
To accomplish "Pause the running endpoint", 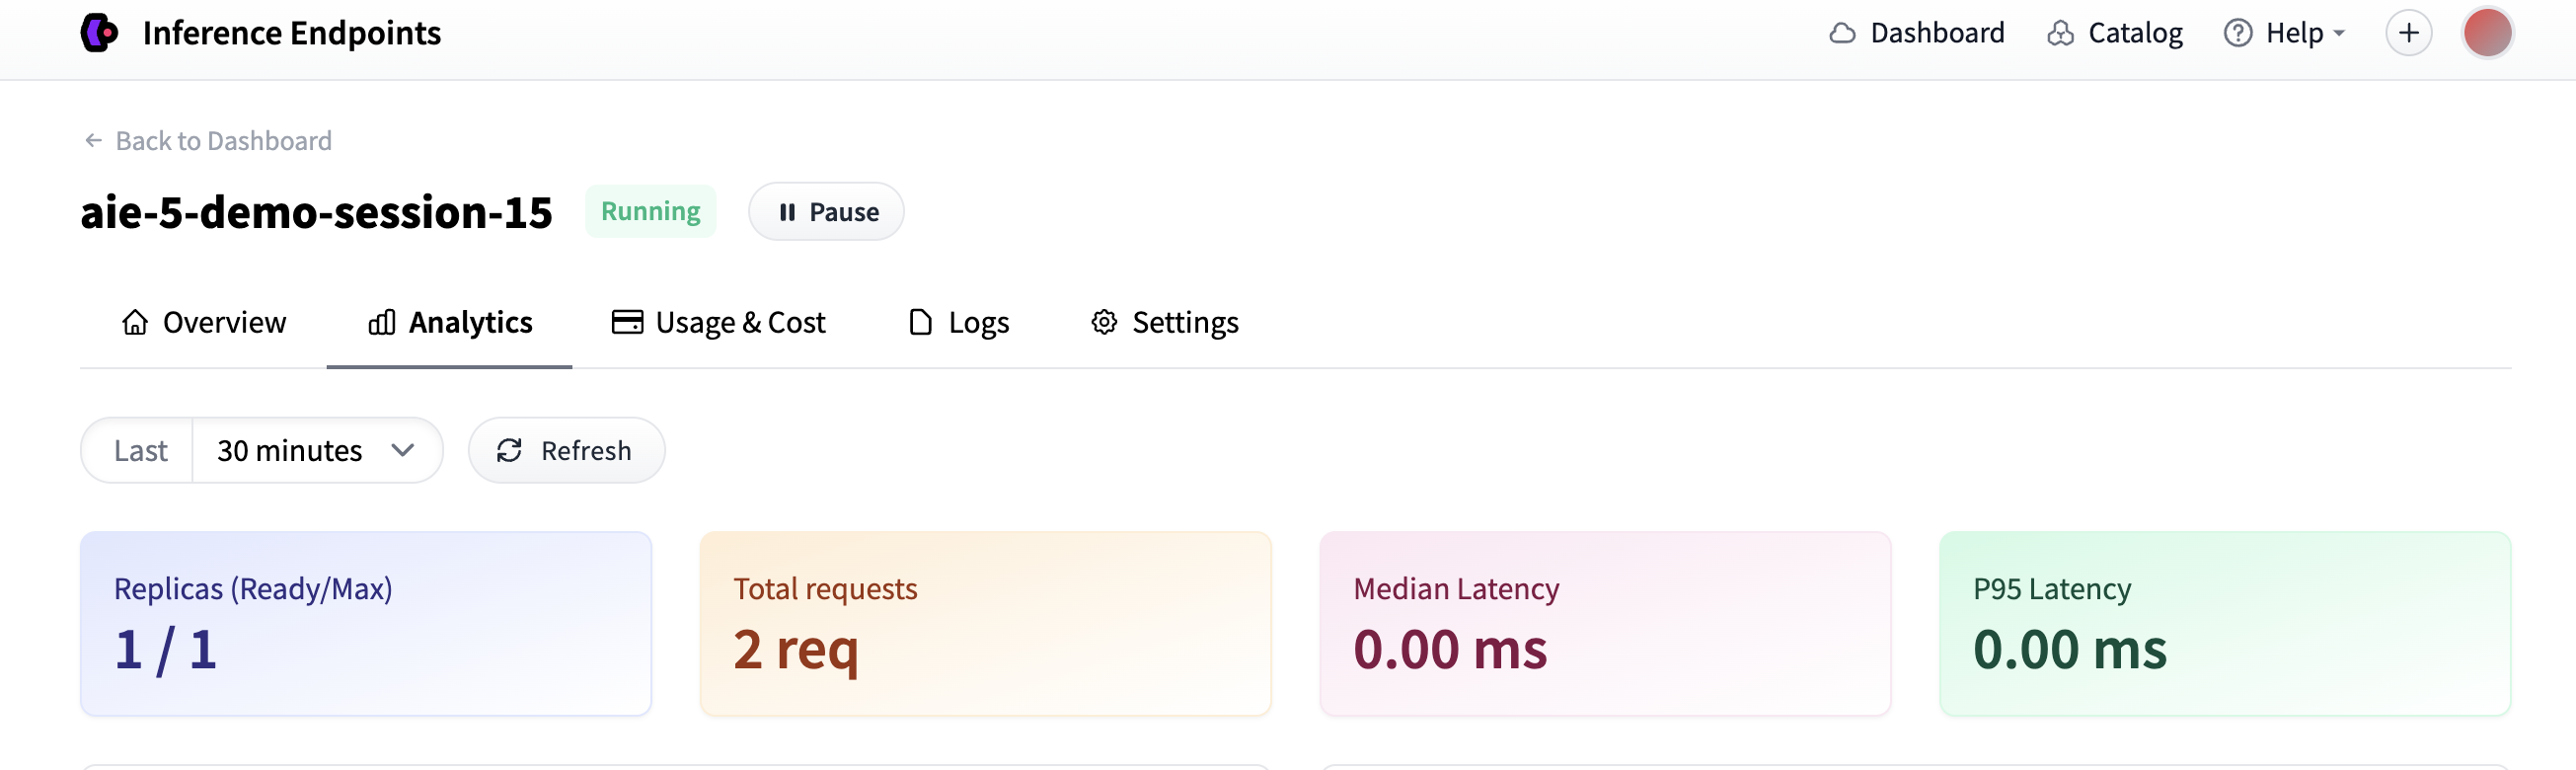I will tap(825, 212).
